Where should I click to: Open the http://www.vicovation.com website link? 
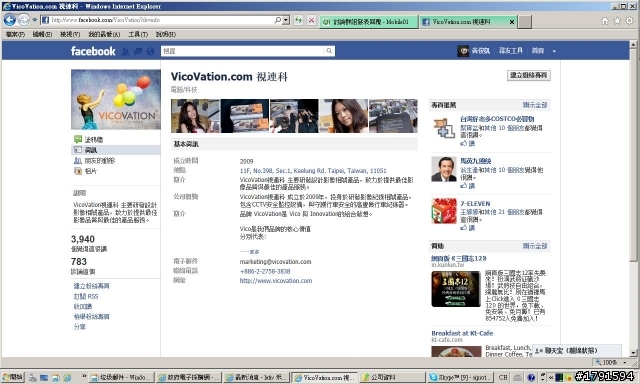pos(276,281)
